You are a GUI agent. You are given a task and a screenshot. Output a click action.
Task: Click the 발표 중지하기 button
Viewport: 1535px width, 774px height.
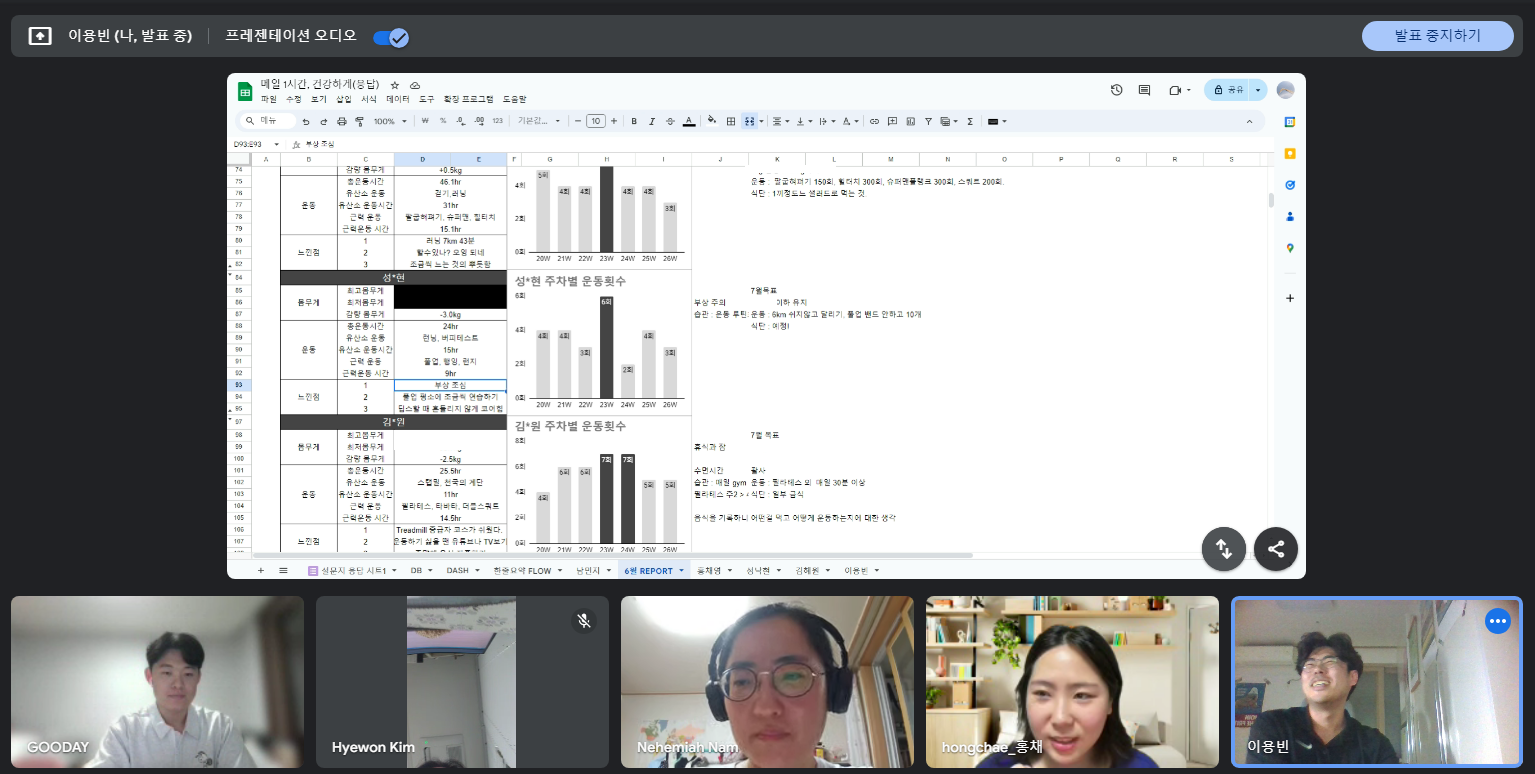click(x=1437, y=36)
